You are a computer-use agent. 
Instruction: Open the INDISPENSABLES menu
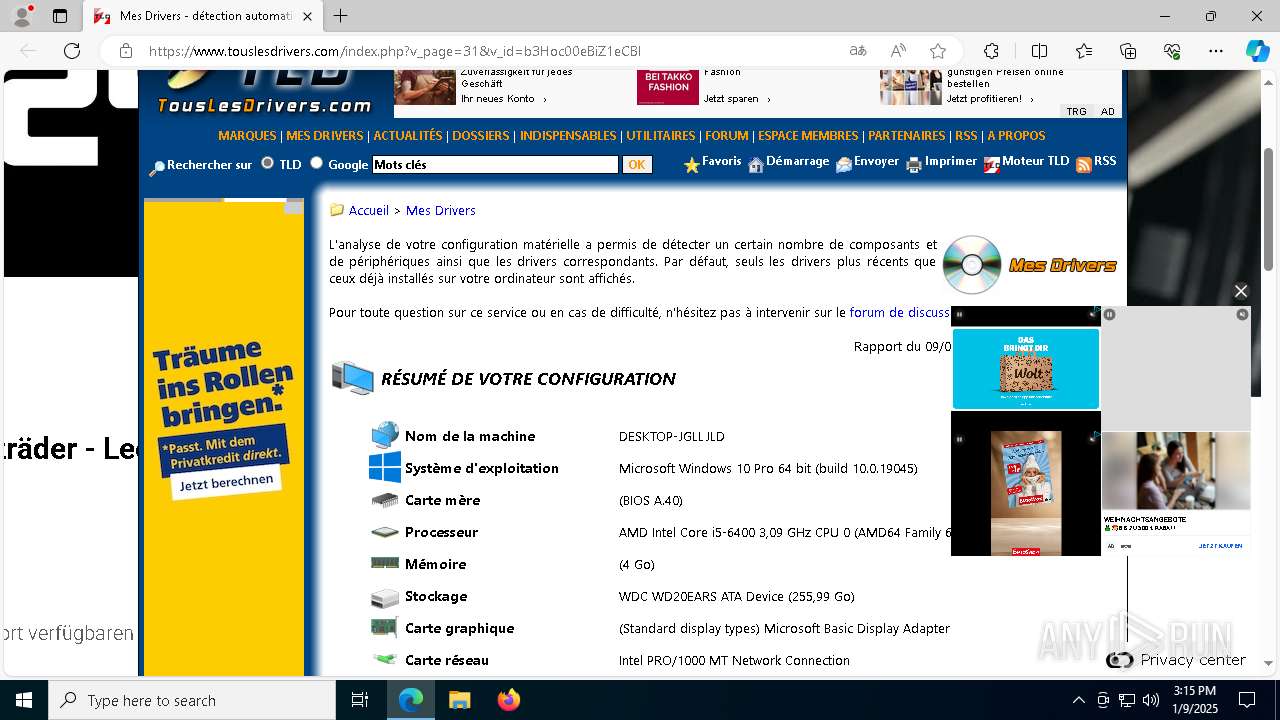568,136
